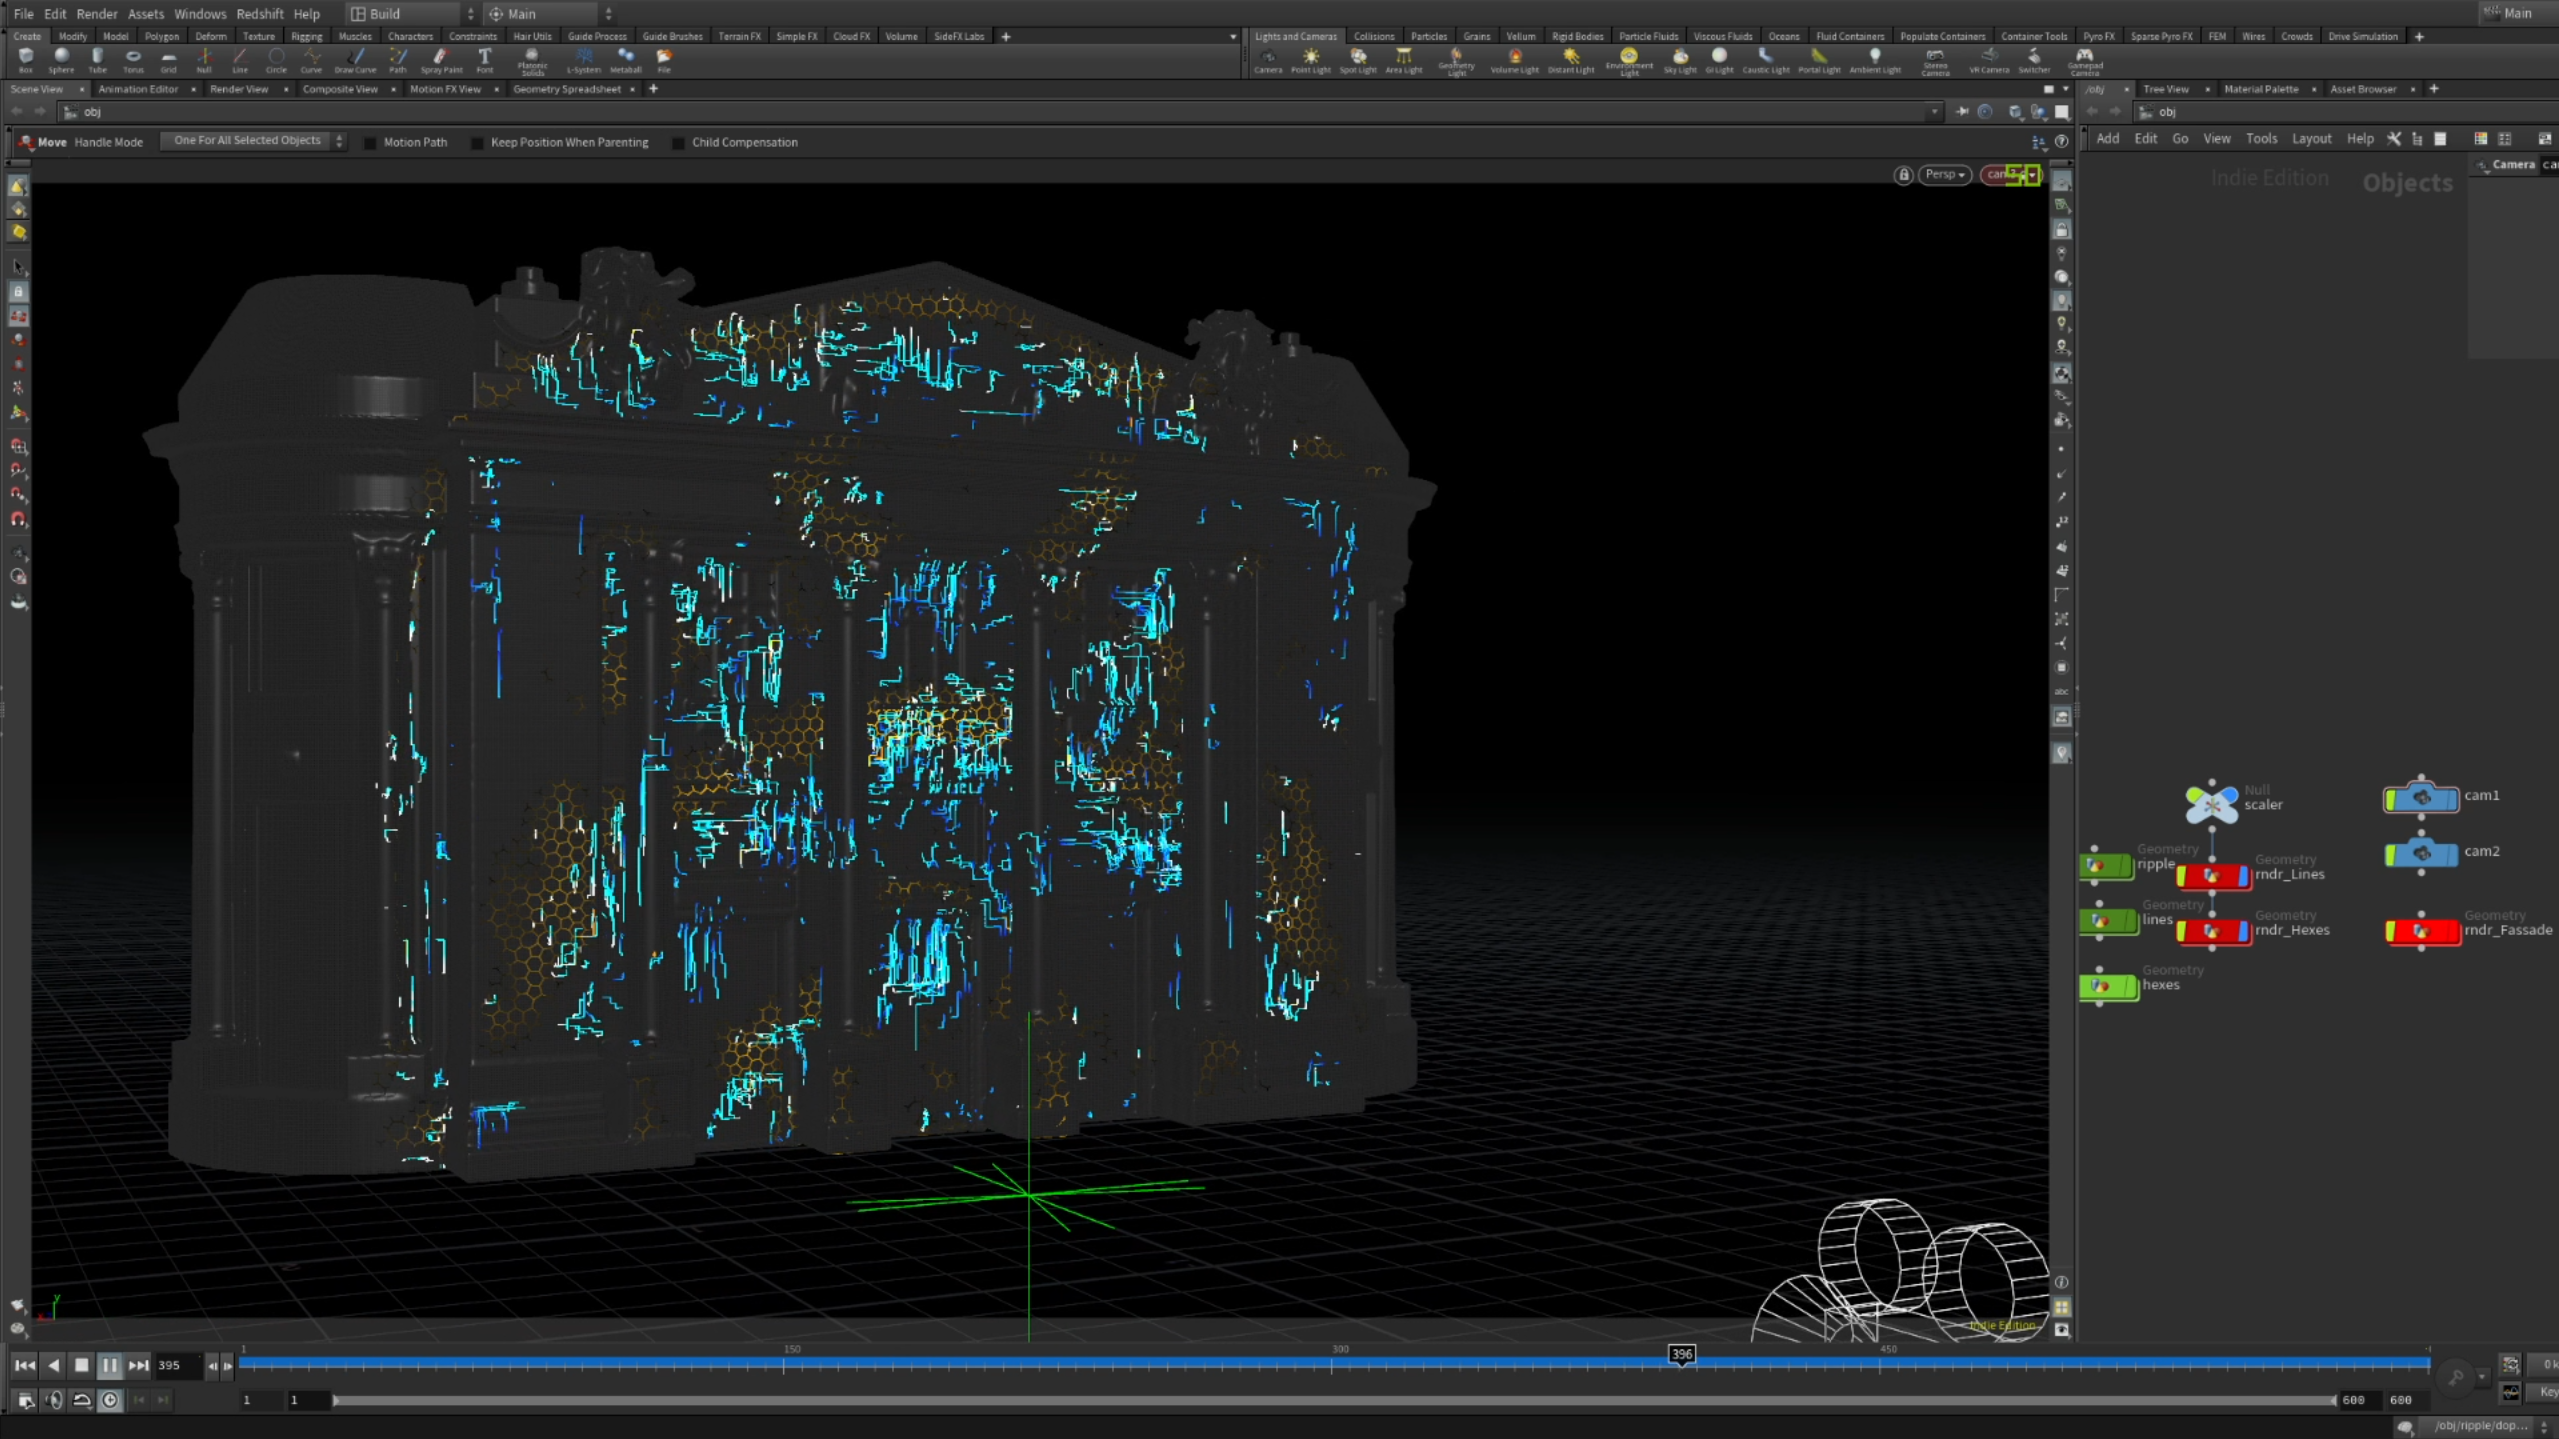This screenshot has height=1439, width=2559.
Task: Select the Circle shelf tool
Action: [276, 60]
